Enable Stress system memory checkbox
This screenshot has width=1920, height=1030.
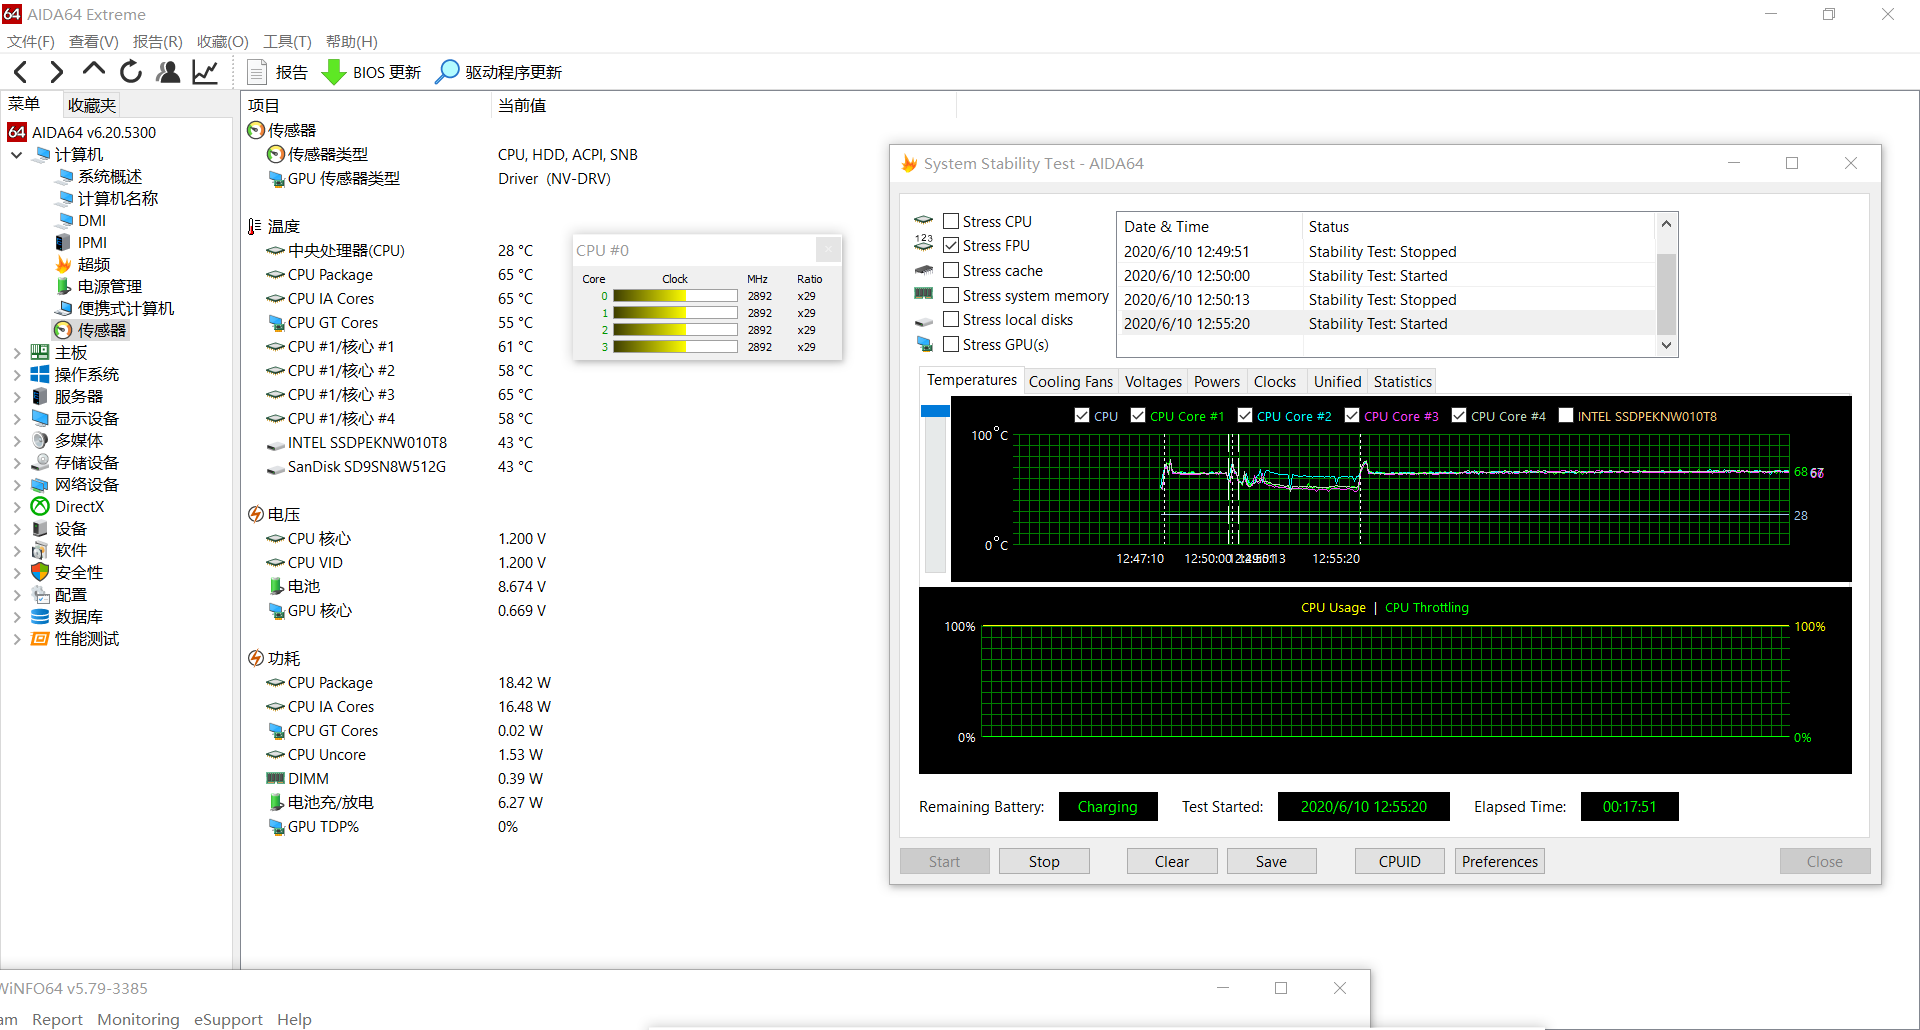point(951,296)
